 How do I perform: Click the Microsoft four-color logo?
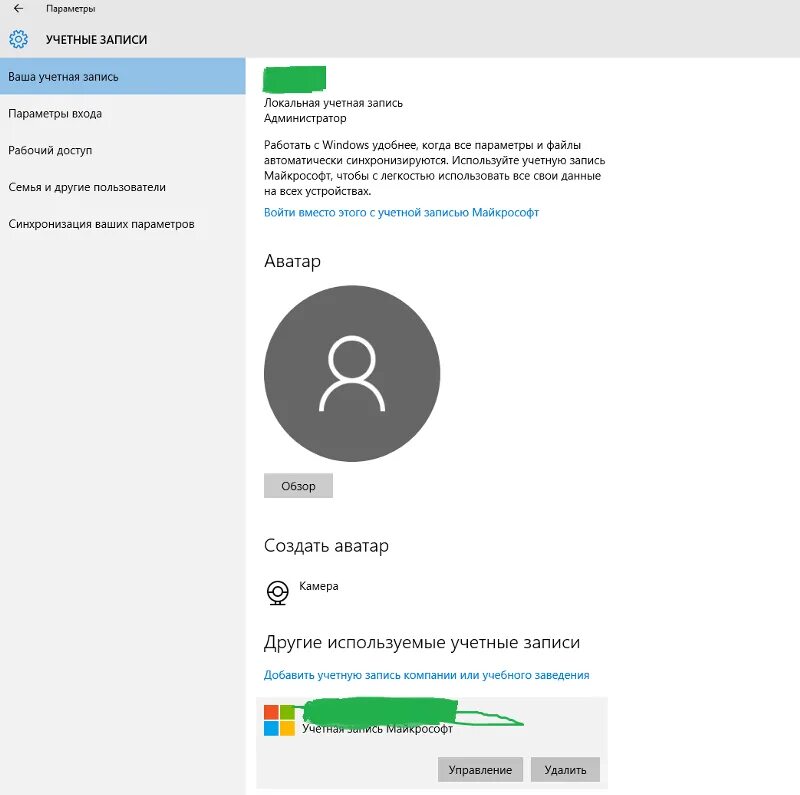[279, 720]
